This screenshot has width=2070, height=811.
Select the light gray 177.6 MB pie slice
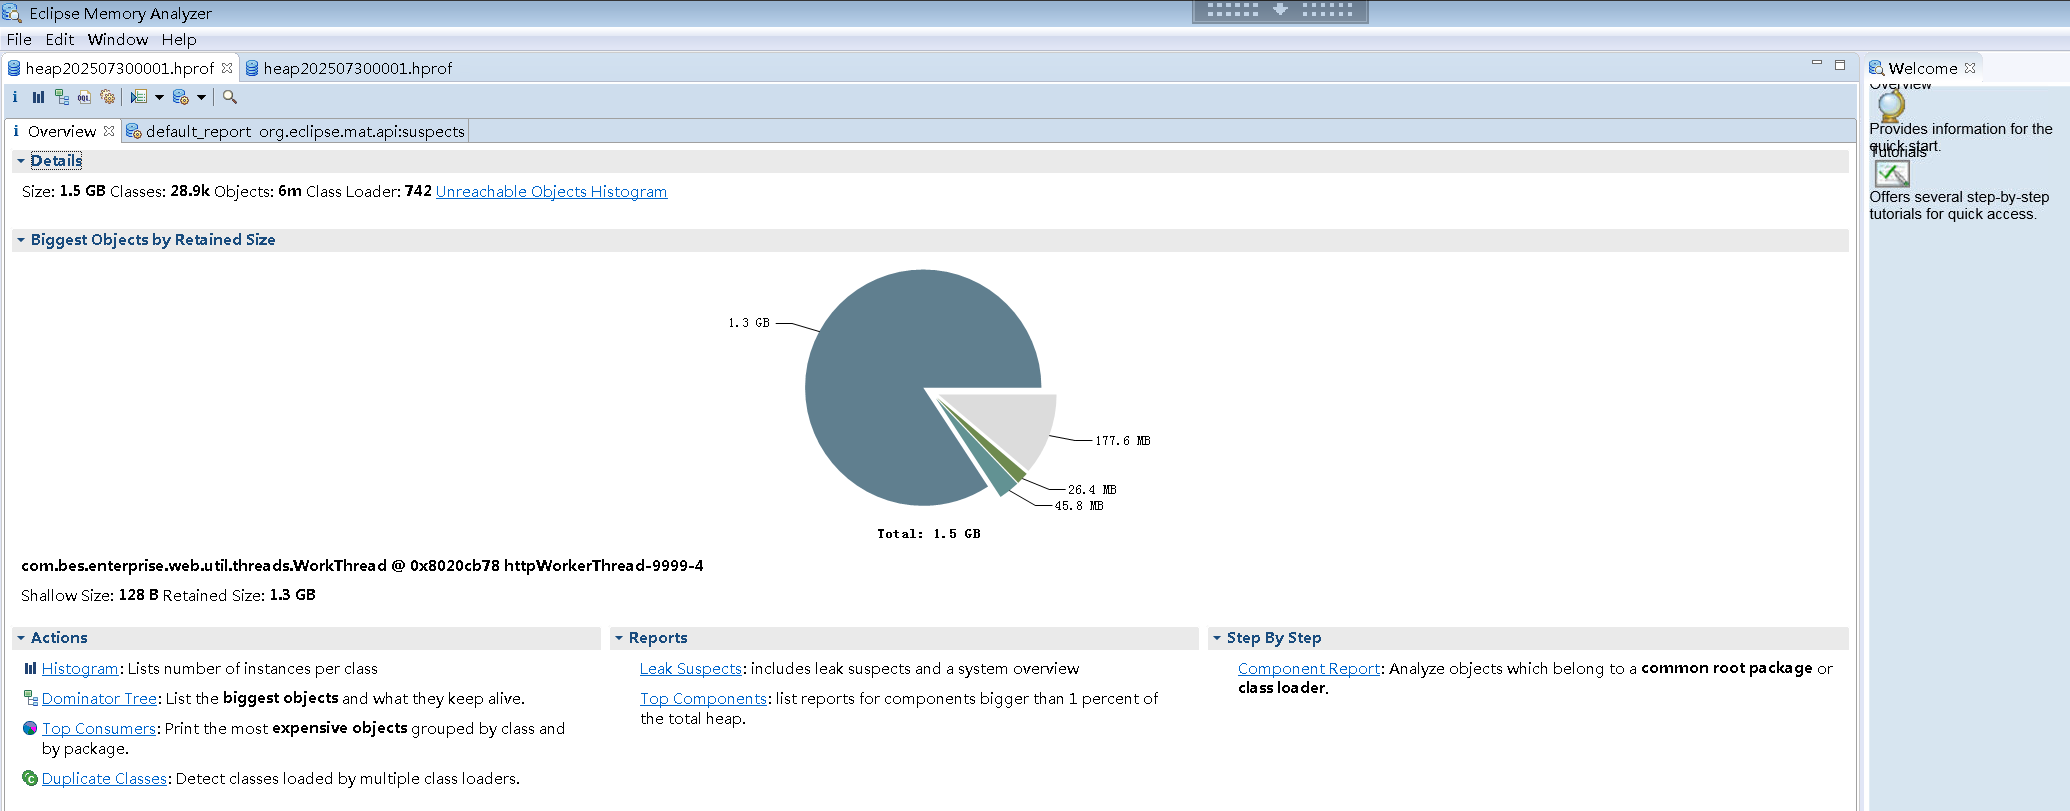(x=1010, y=425)
